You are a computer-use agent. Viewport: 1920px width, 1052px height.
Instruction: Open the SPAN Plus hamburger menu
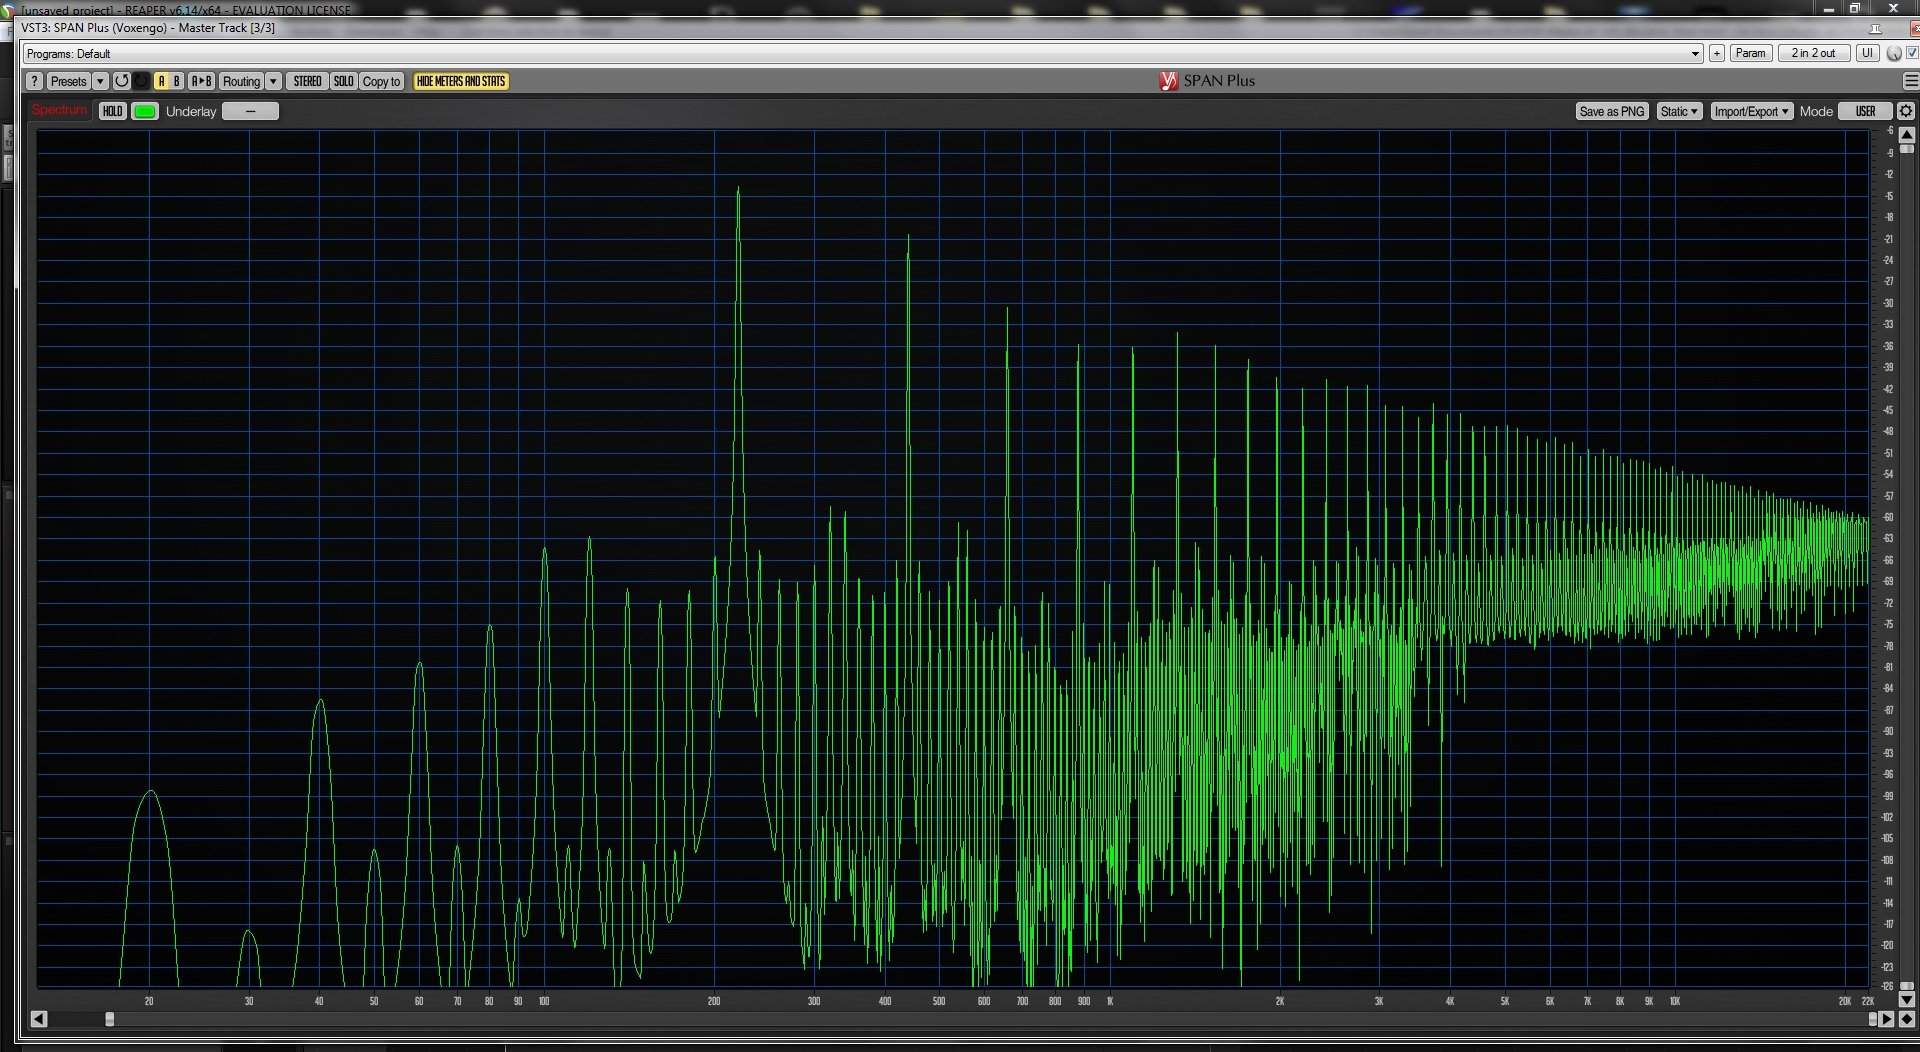tap(1910, 81)
